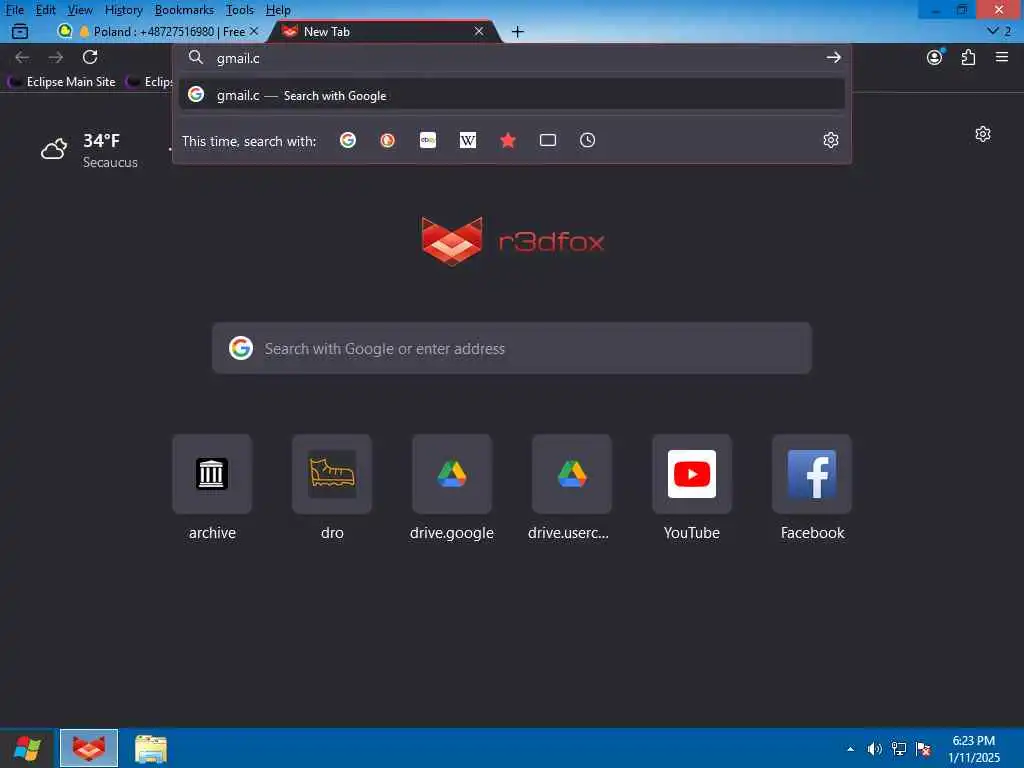The height and width of the screenshot is (768, 1024).
Task: Open the Firefox View icon
Action: (20, 31)
